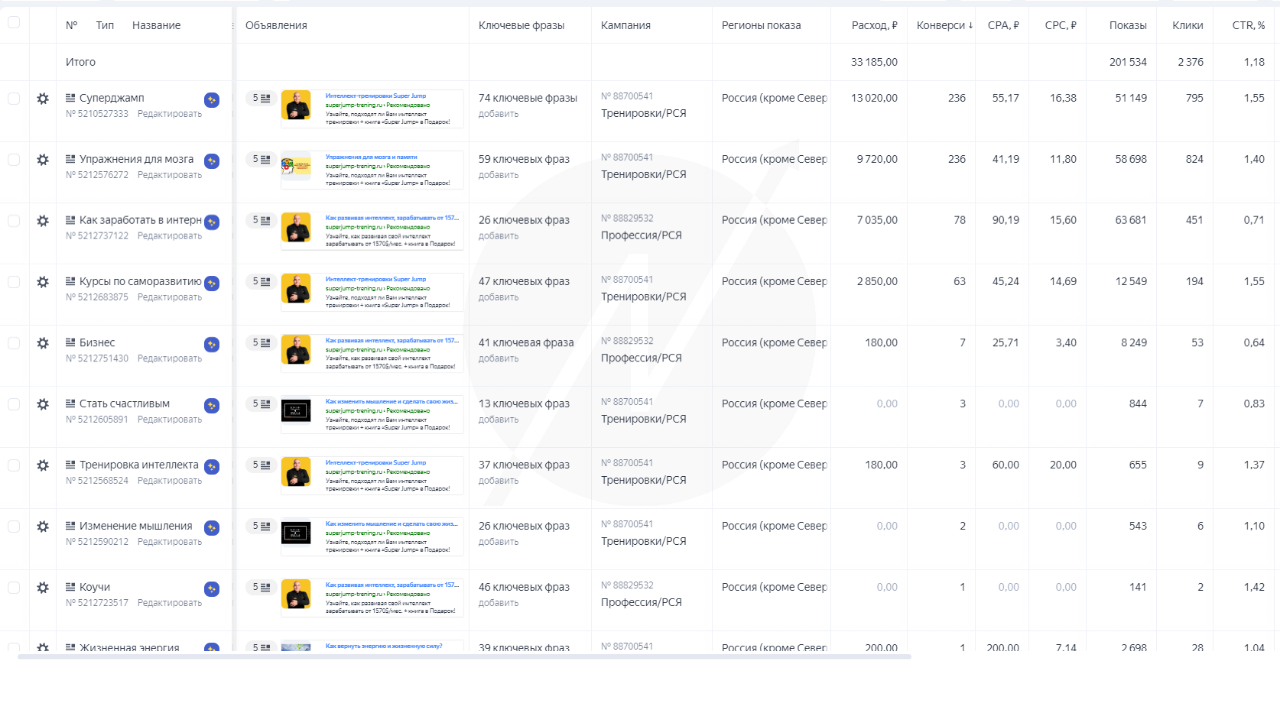Screen dimensions: 1280x720
Task: Sort table by Клики column header
Action: click(x=1188, y=25)
